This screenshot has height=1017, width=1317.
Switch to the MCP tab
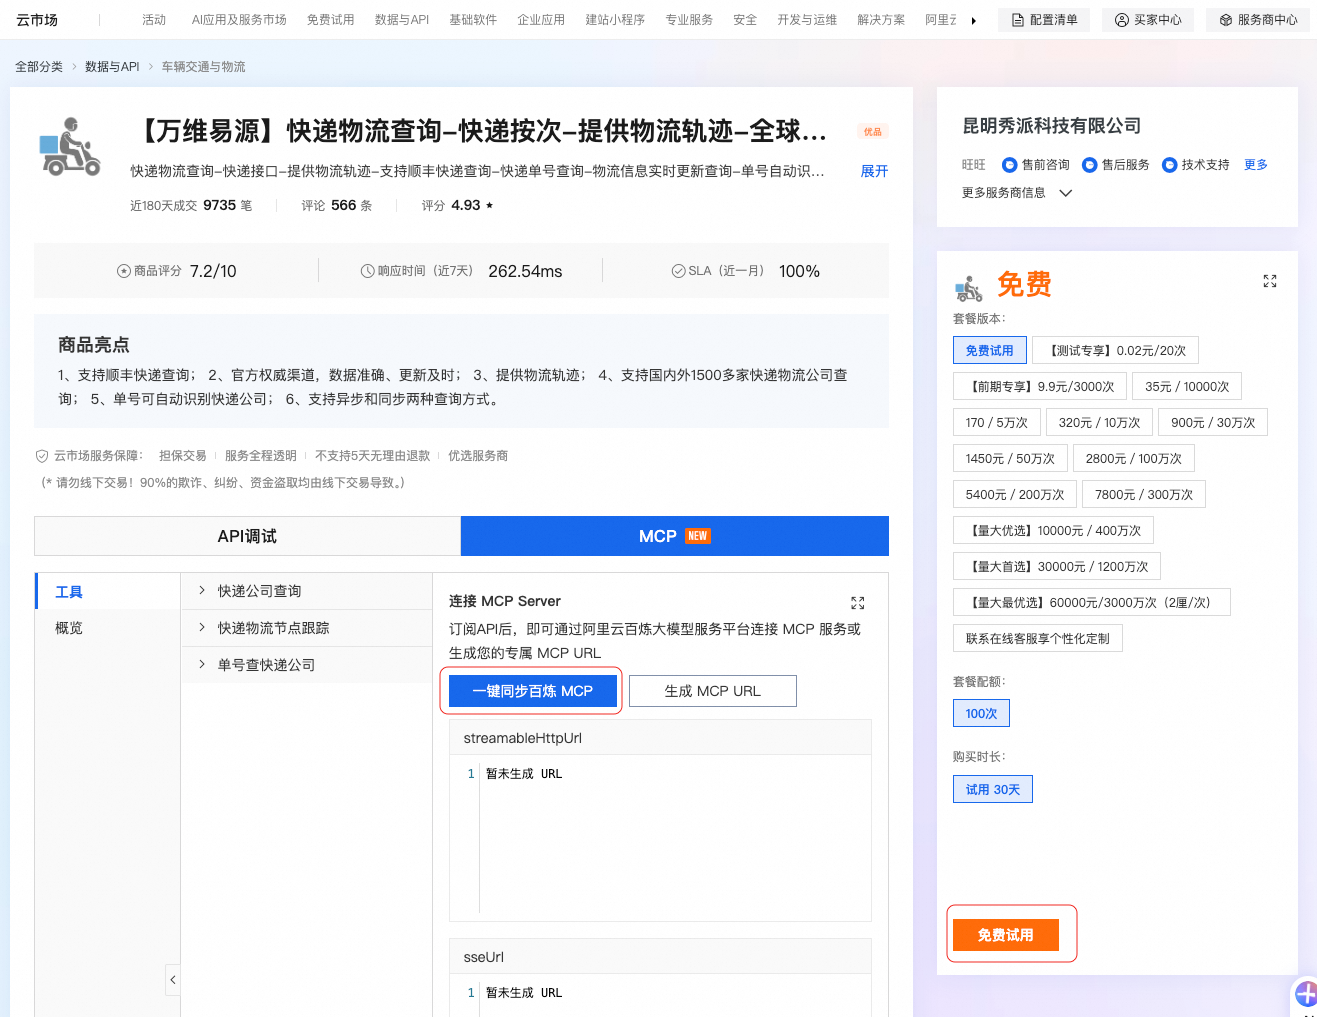click(x=675, y=536)
